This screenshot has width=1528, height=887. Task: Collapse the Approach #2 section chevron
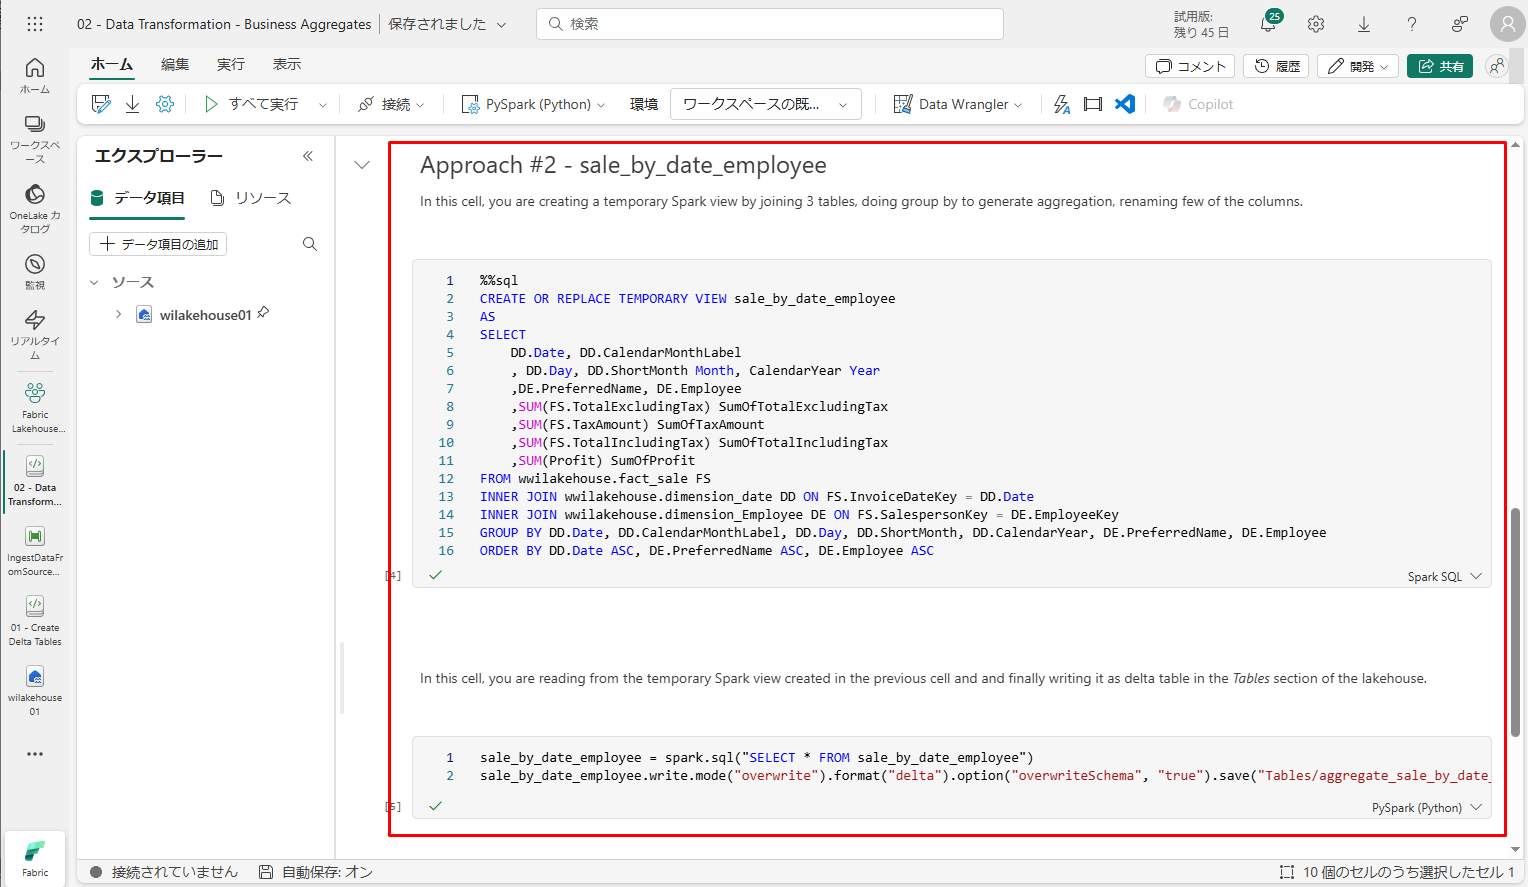(x=362, y=165)
